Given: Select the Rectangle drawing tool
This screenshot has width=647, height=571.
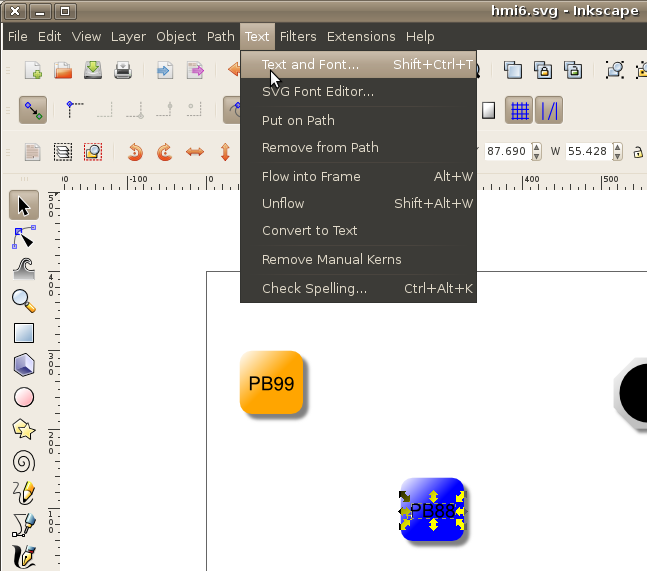Looking at the screenshot, I should pyautogui.click(x=24, y=333).
